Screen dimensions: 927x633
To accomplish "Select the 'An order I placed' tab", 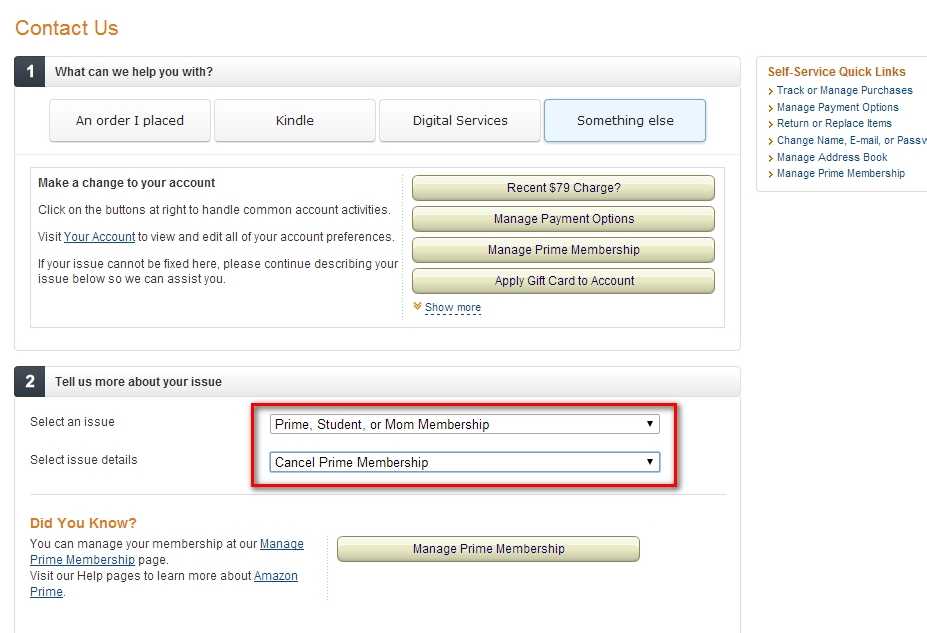I will coord(130,121).
